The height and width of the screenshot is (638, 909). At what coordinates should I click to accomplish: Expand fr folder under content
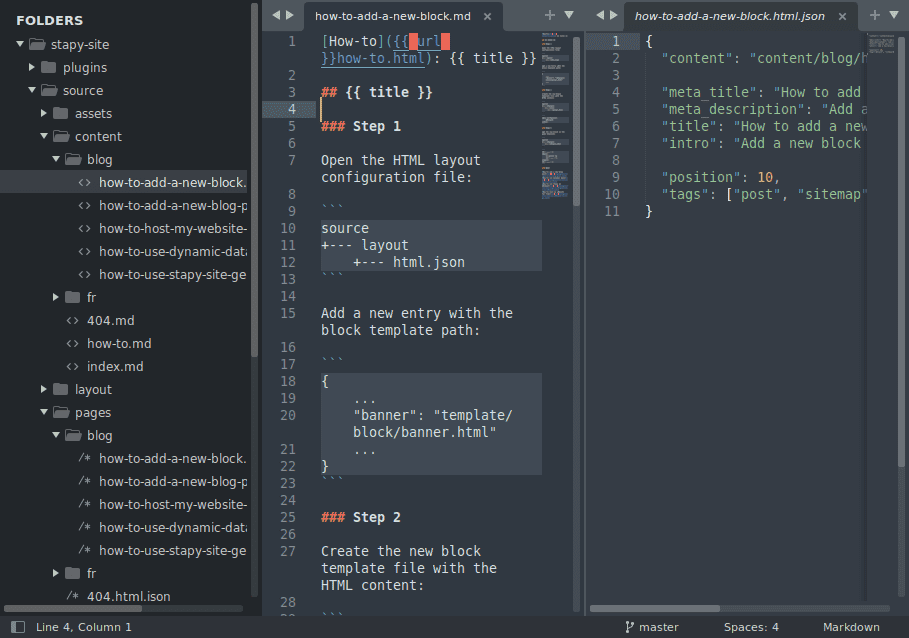(x=56, y=297)
